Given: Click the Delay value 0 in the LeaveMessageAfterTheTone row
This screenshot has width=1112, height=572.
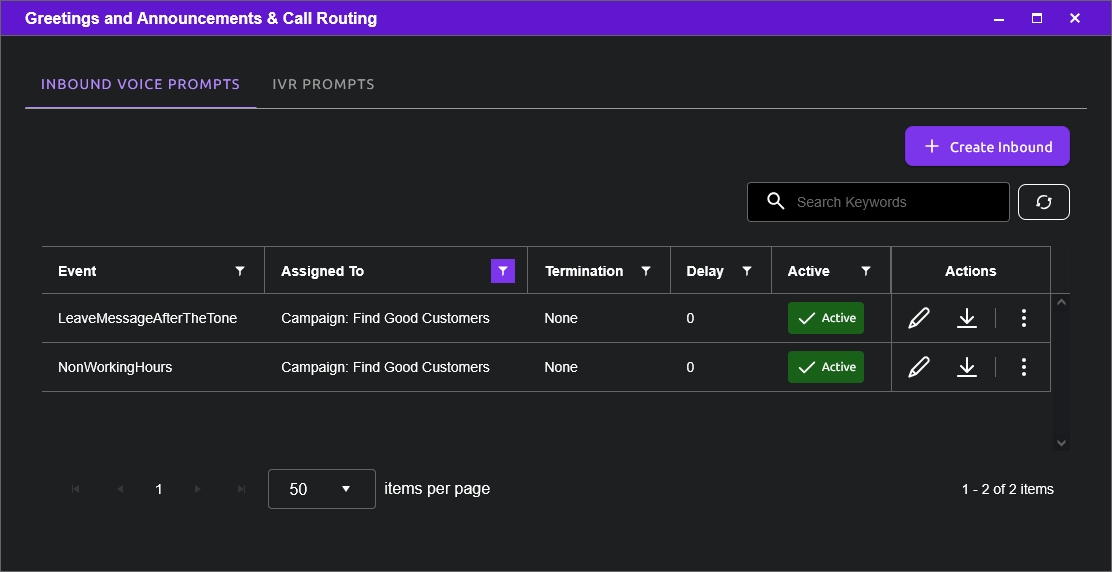Looking at the screenshot, I should [x=690, y=318].
